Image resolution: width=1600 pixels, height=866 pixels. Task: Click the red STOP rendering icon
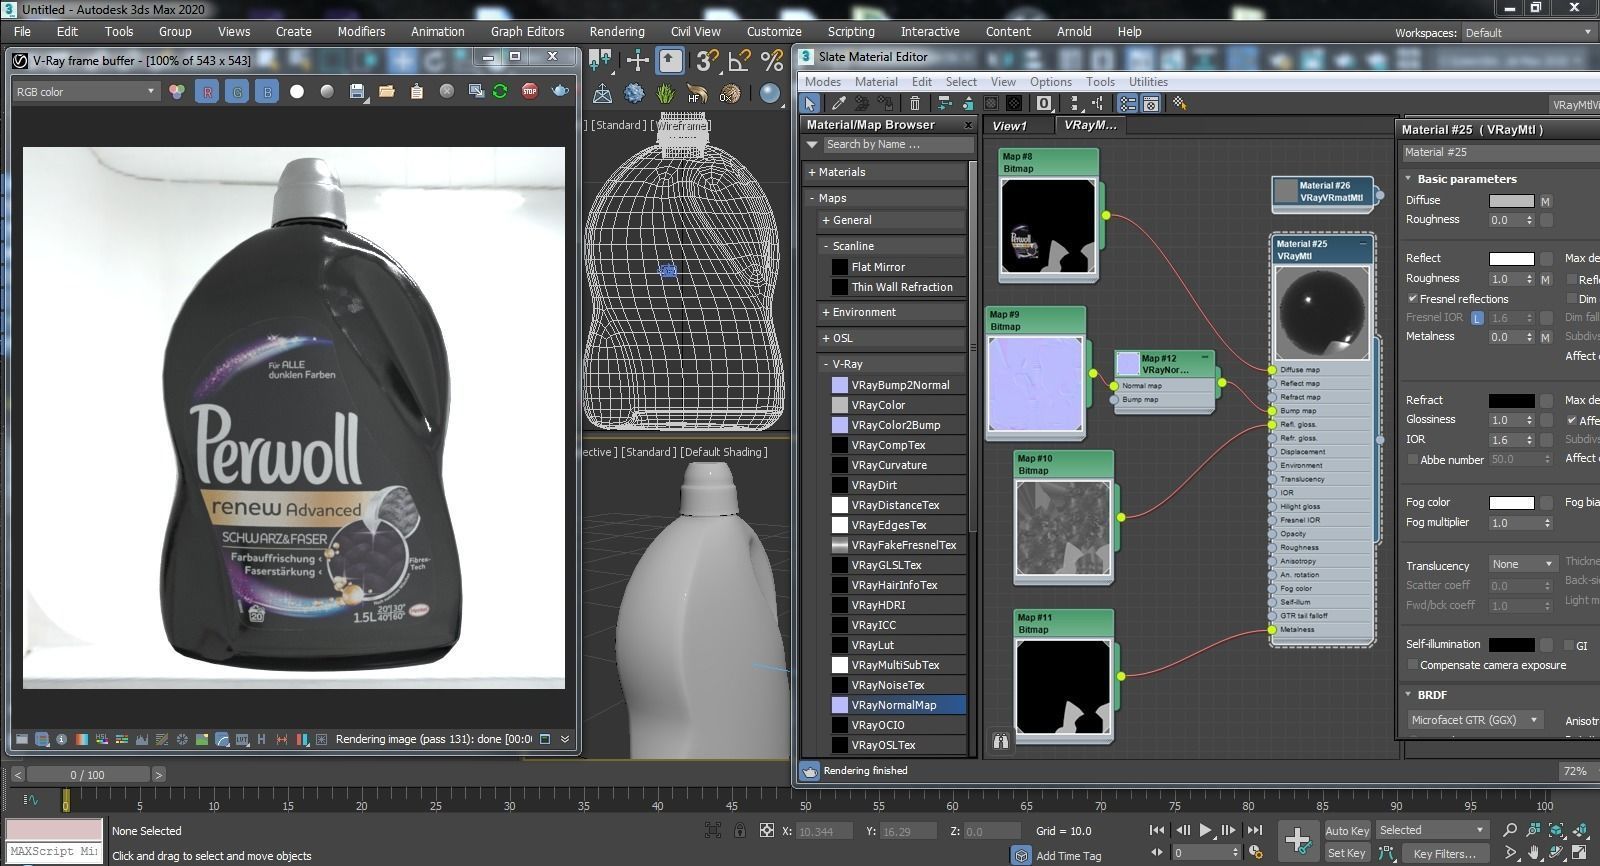[x=529, y=91]
